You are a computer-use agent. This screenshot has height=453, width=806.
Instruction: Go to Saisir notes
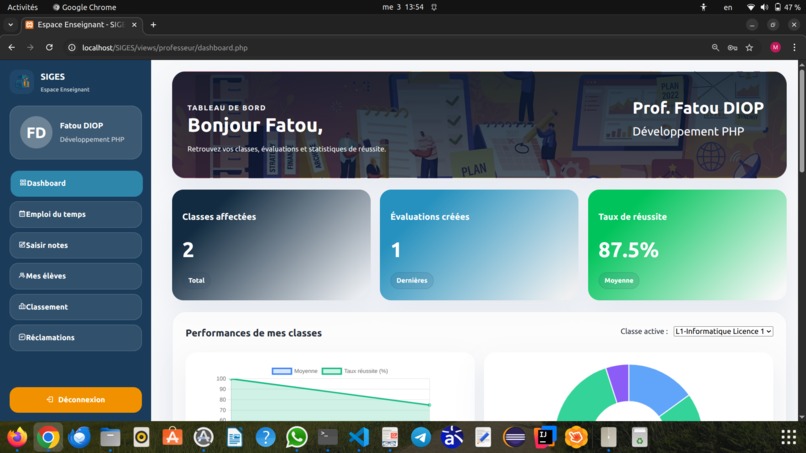tap(76, 245)
